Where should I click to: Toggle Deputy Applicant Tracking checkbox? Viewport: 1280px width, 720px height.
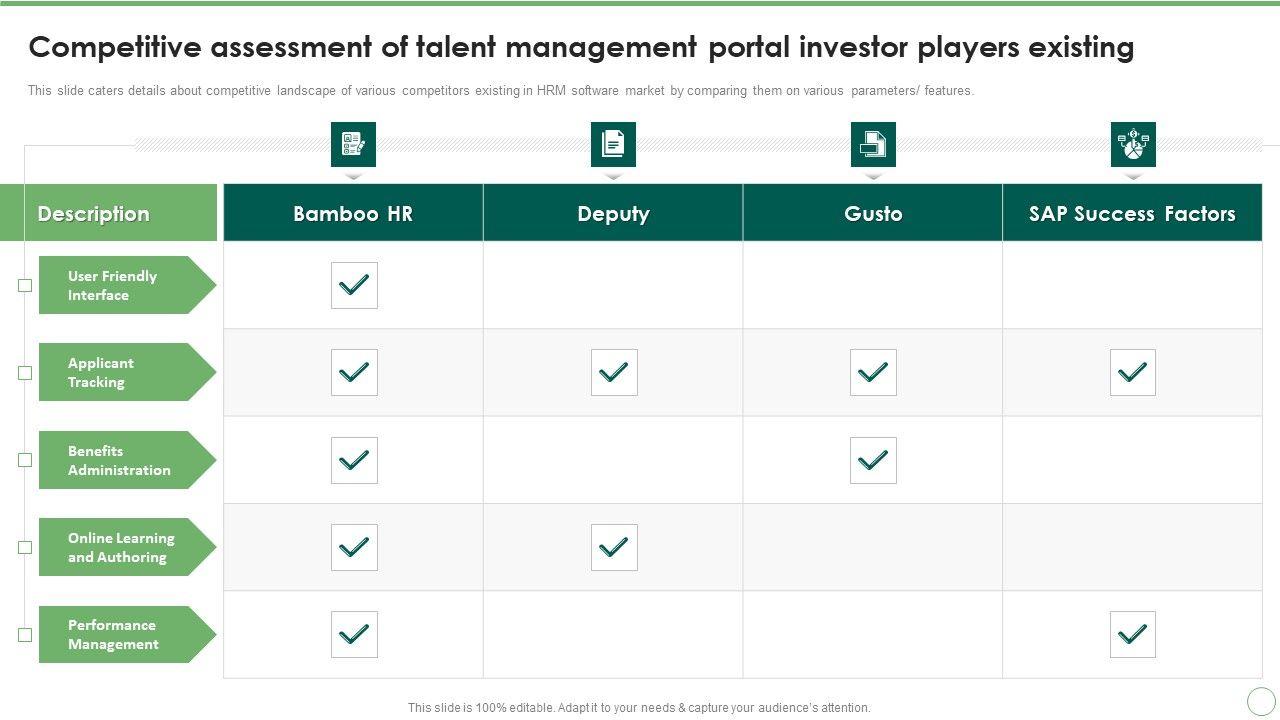tap(614, 372)
